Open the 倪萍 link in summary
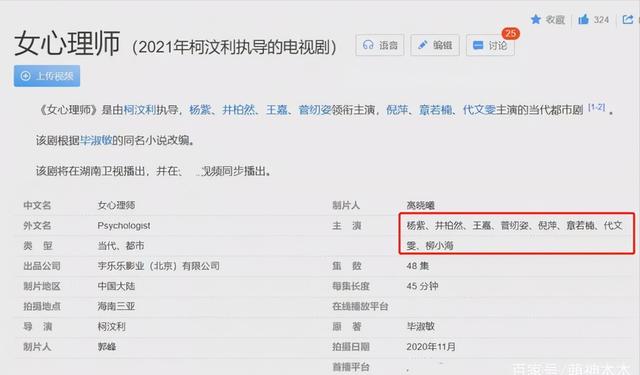The width and height of the screenshot is (640, 375). coord(397,110)
